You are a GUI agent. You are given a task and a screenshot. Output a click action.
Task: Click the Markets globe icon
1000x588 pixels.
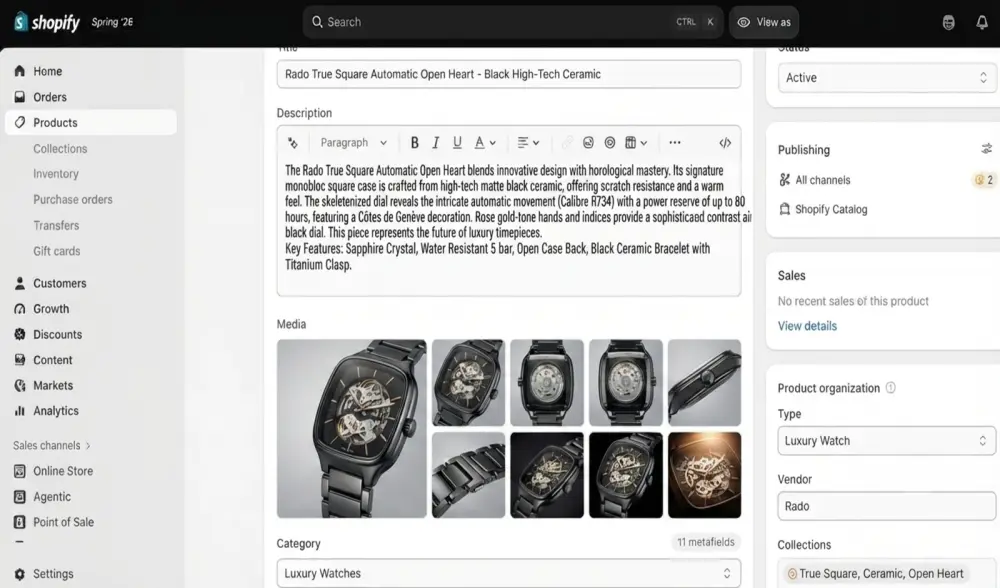click(x=20, y=385)
